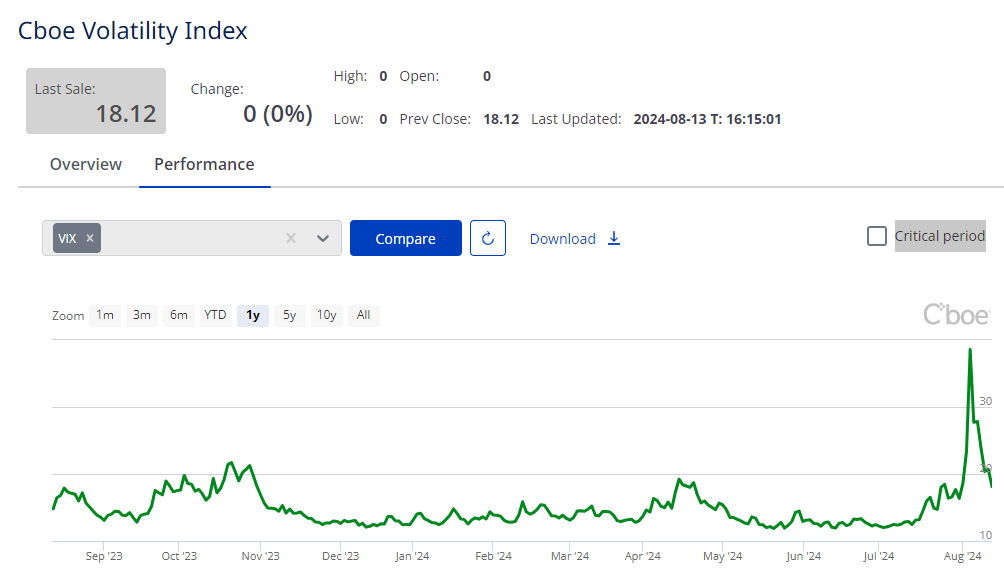
Task: Select the Performance tab
Action: 204,165
